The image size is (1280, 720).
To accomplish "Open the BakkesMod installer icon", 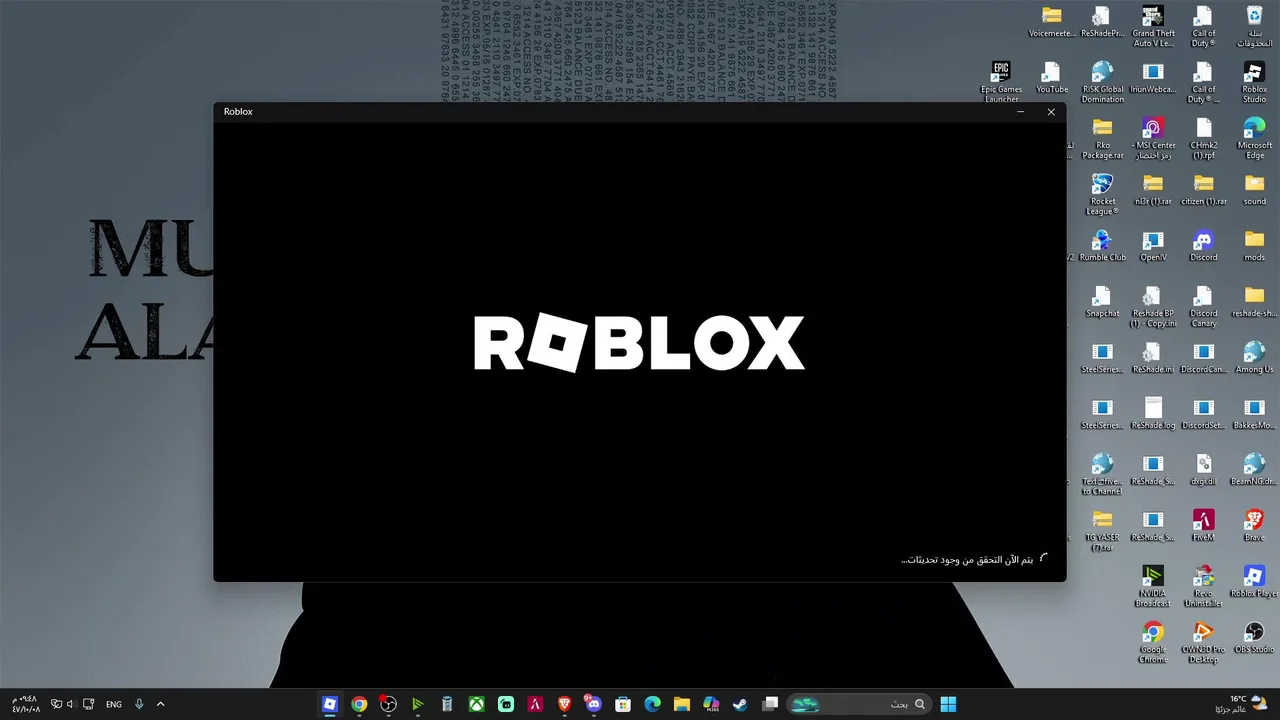I will pos(1254,415).
